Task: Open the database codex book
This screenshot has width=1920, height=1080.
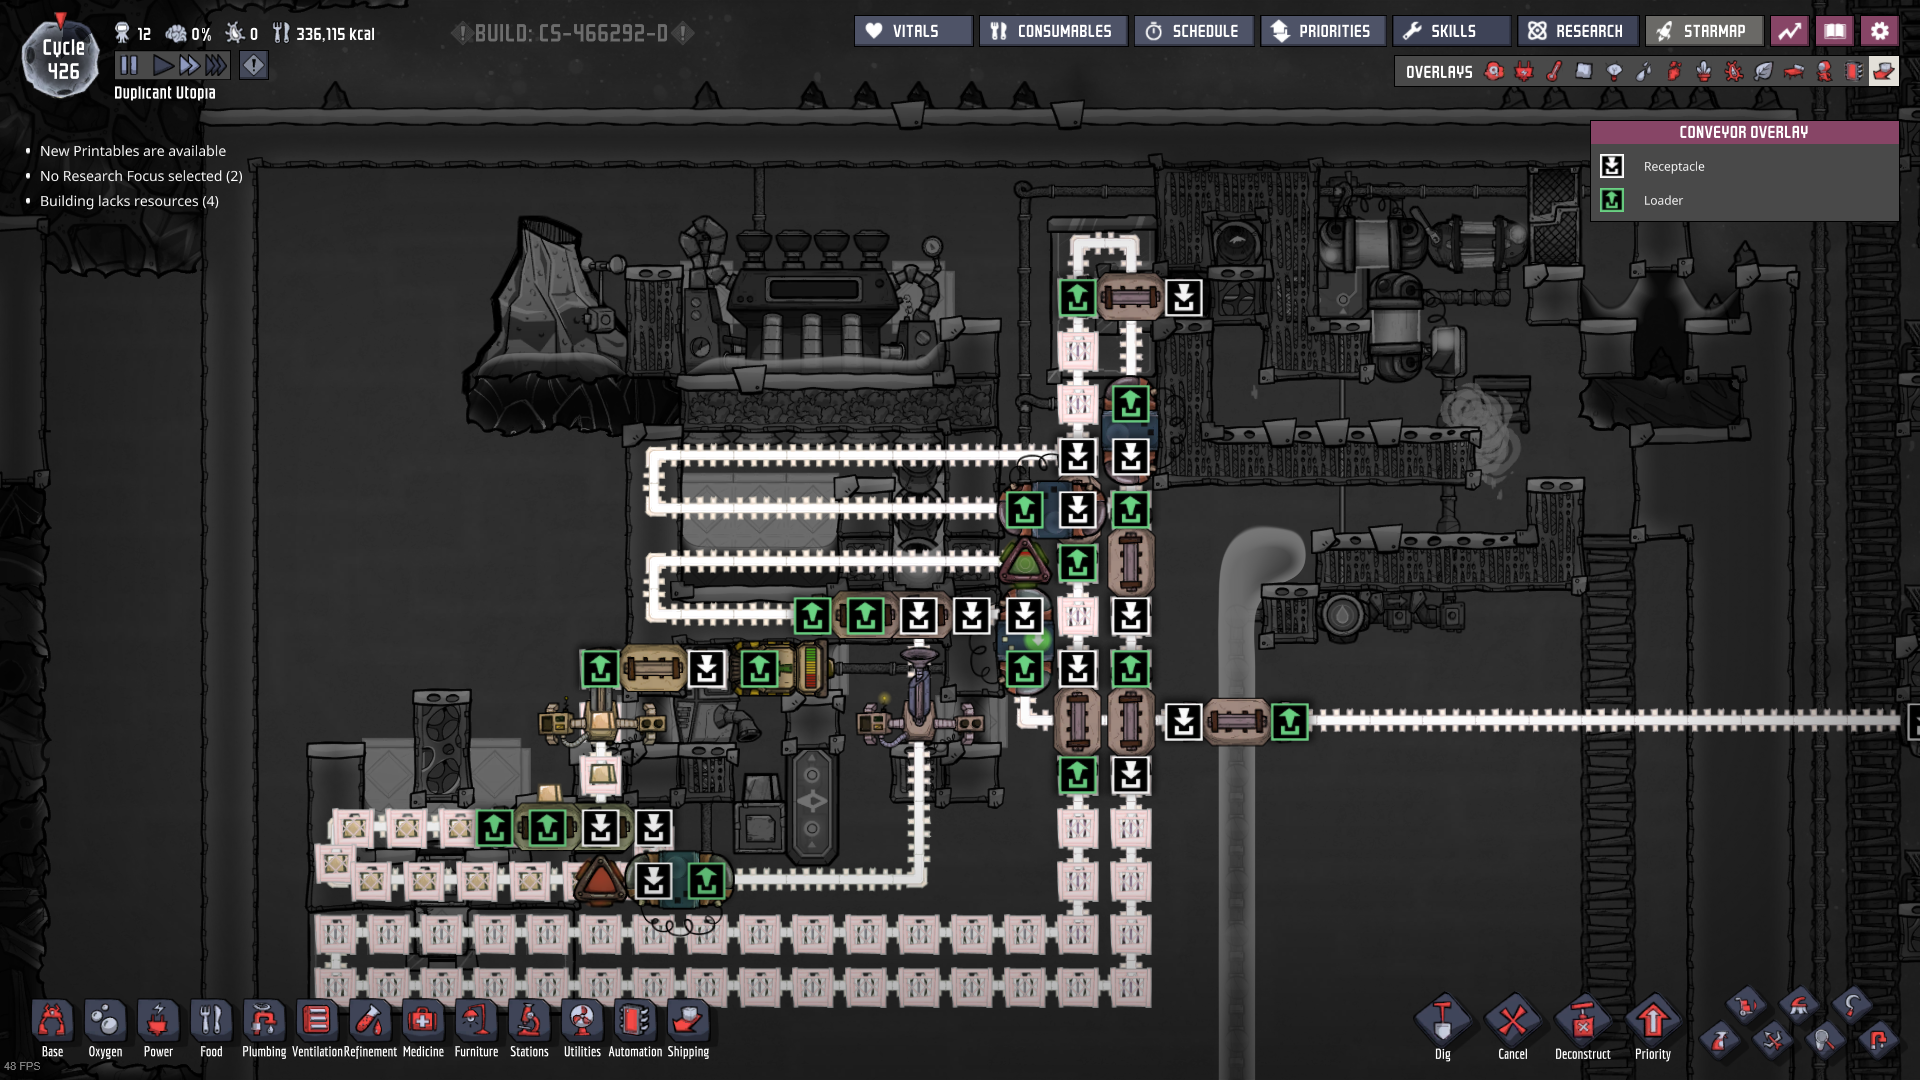Action: click(1834, 31)
